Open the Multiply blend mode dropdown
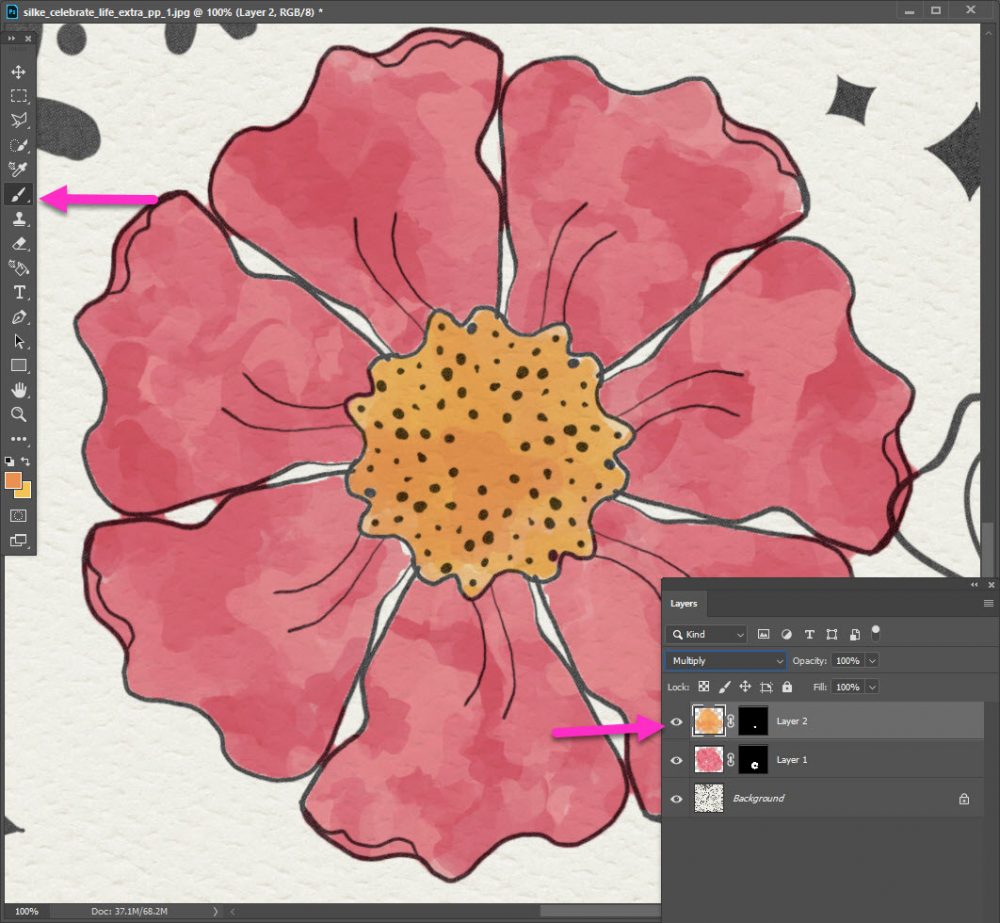 coord(726,661)
